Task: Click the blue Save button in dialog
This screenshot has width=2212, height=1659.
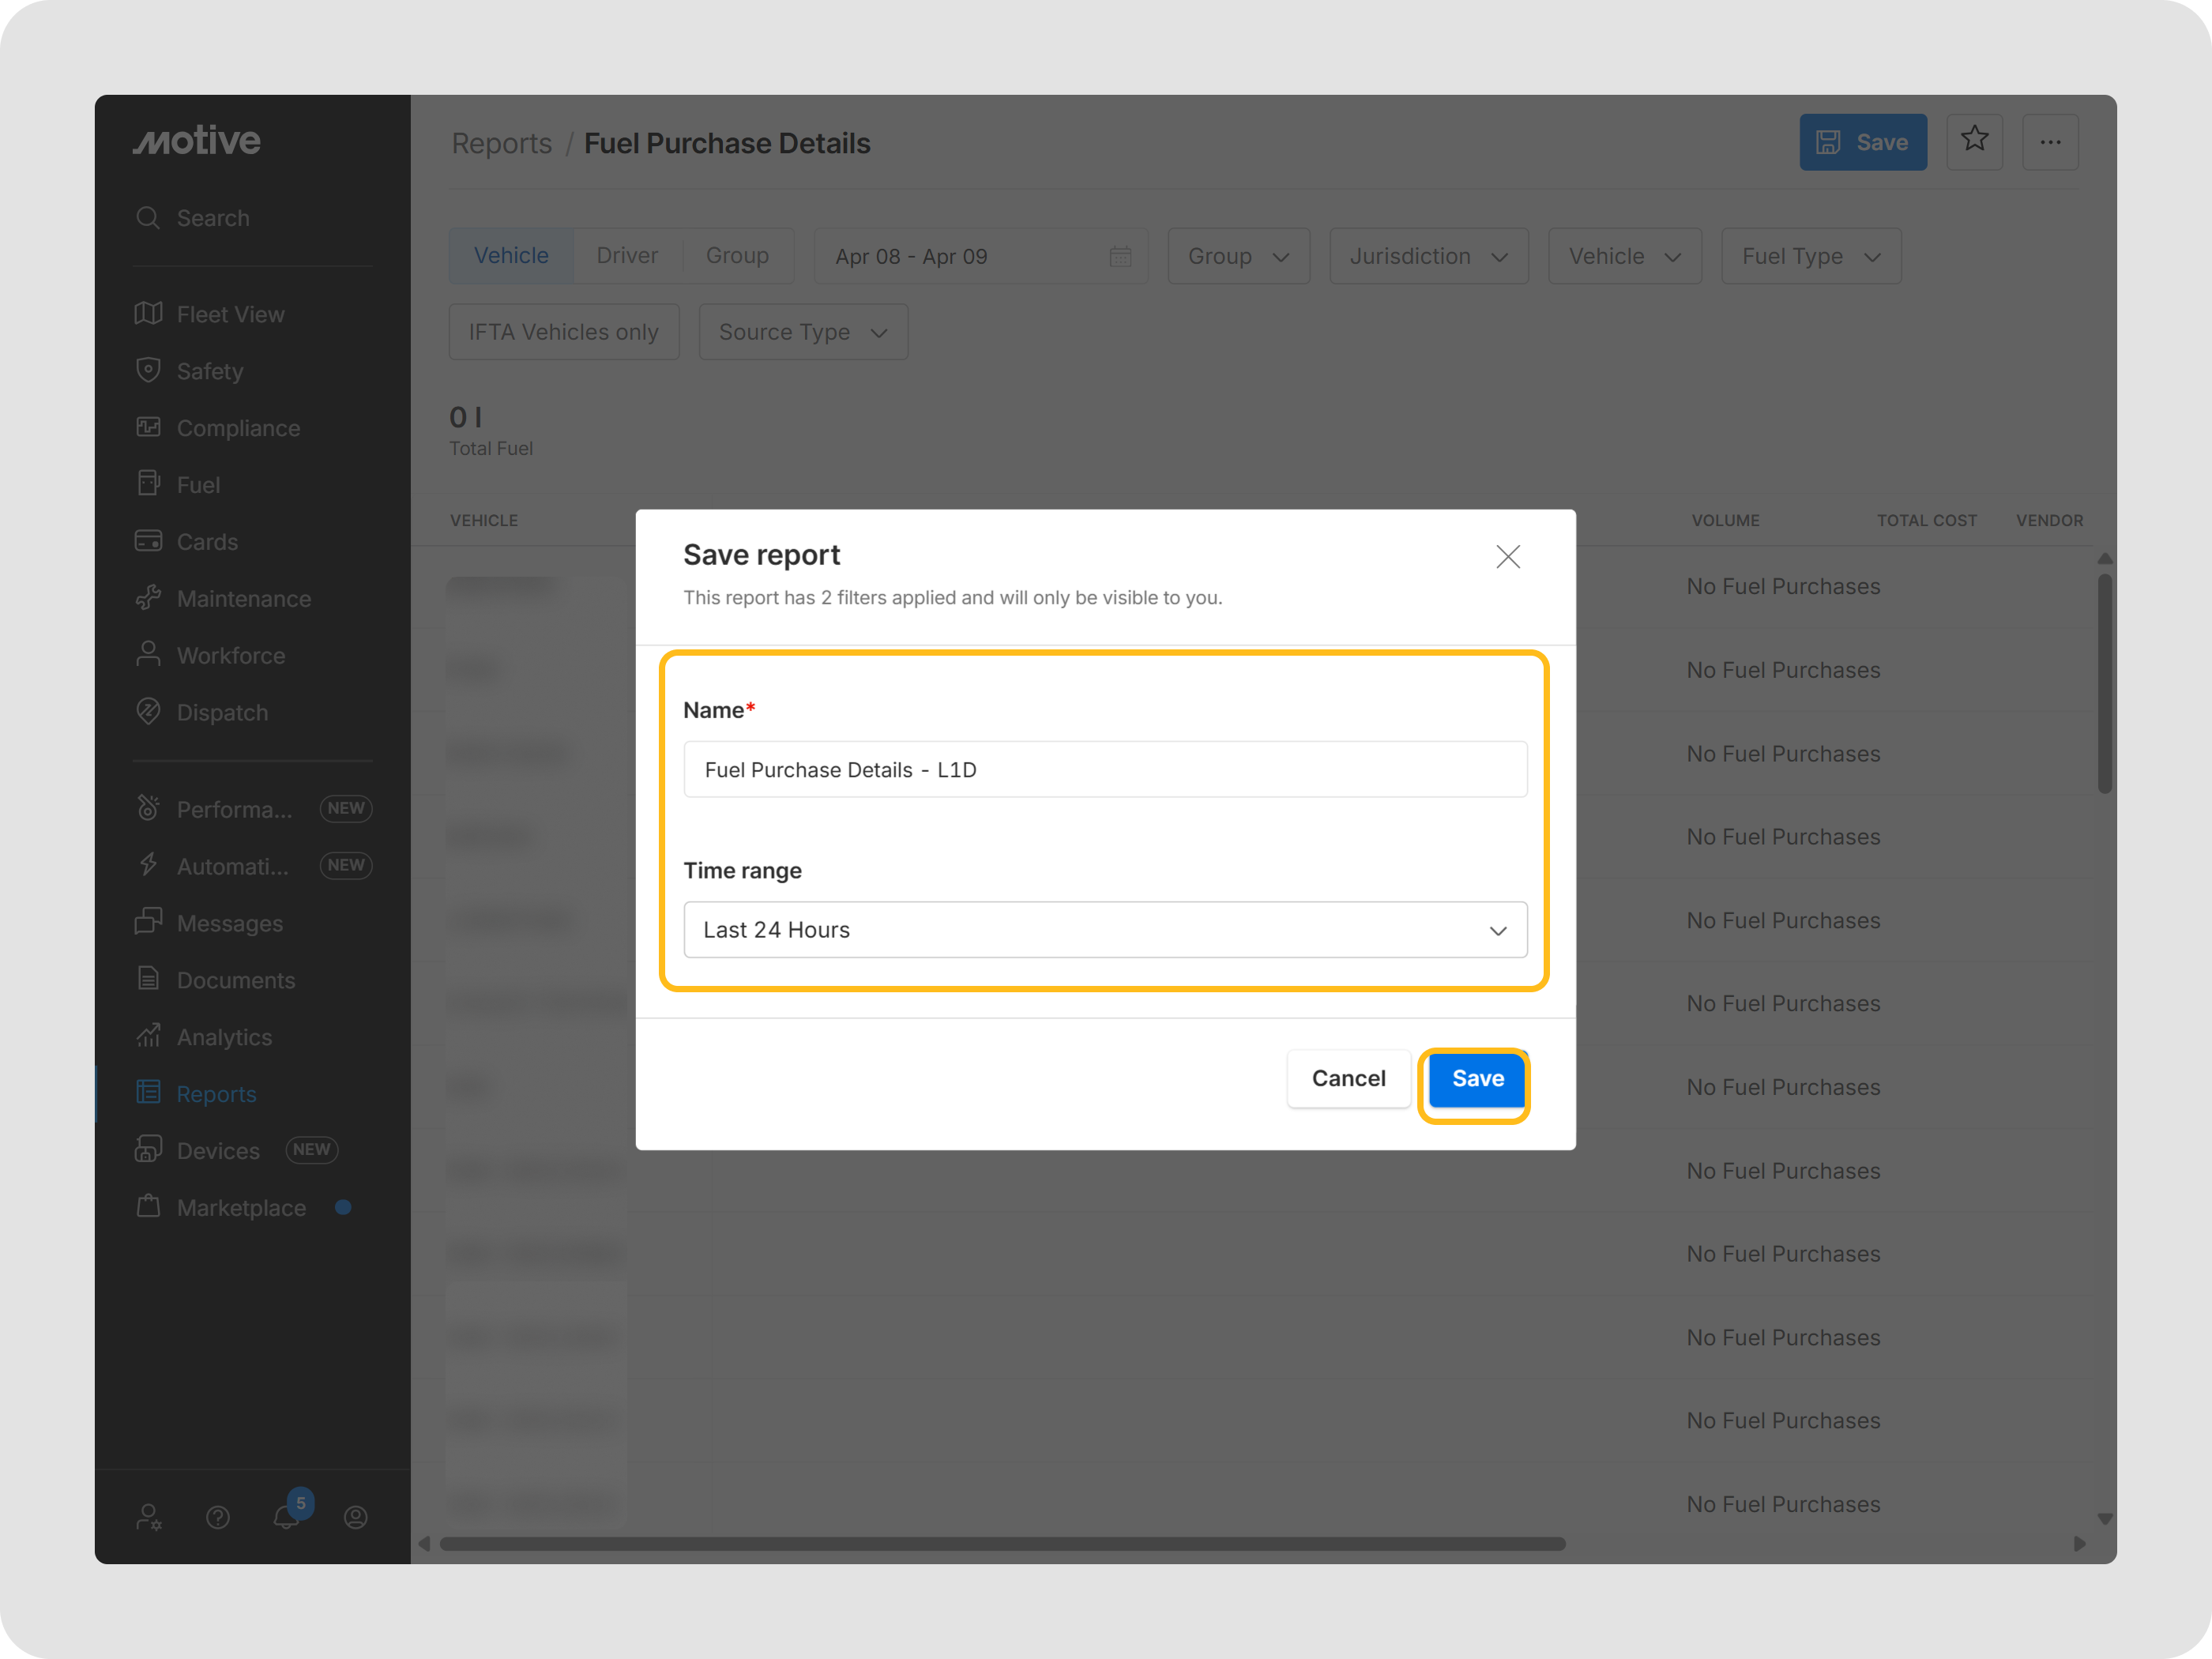Action: tap(1477, 1078)
